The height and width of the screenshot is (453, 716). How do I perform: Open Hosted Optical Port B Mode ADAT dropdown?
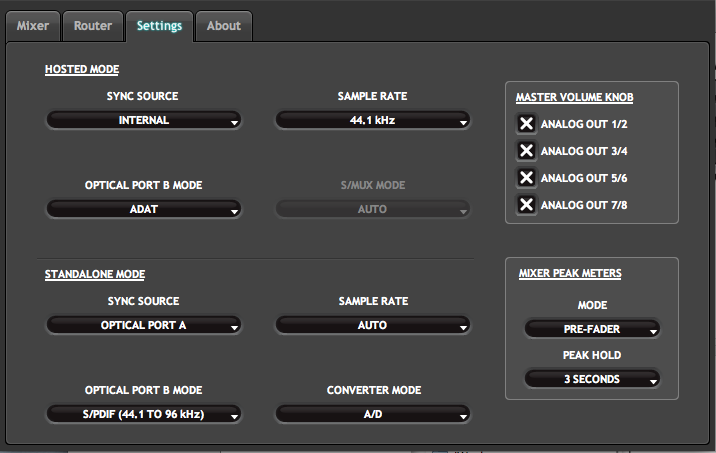(144, 210)
